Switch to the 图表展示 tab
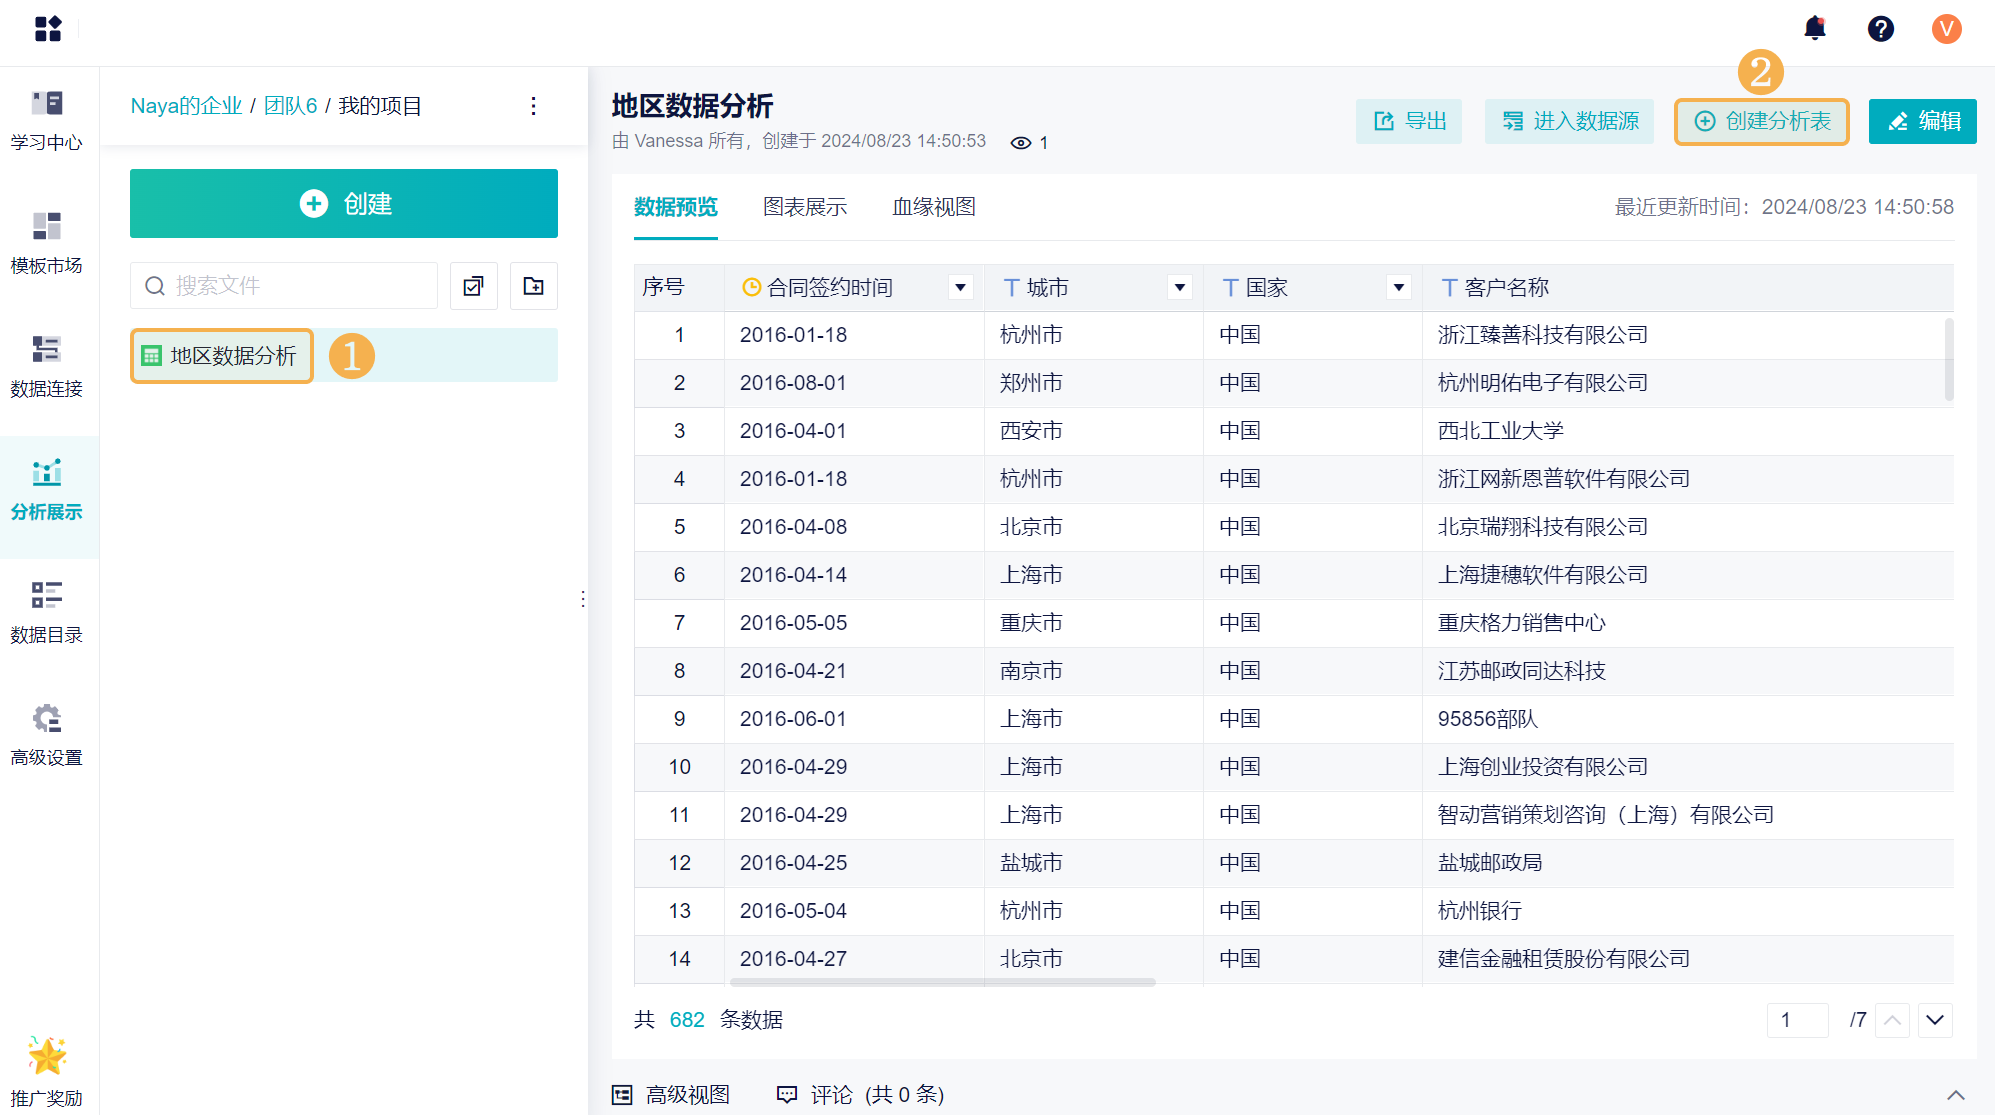This screenshot has height=1115, width=1995. click(x=804, y=207)
